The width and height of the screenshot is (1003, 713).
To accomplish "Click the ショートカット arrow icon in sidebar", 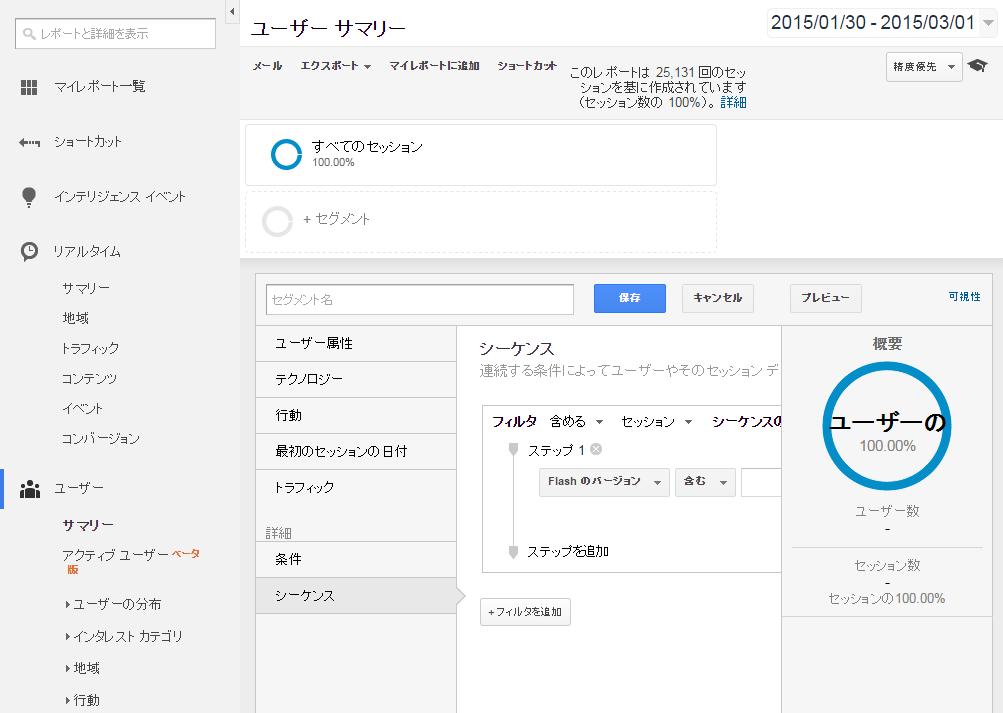I will tap(29, 142).
